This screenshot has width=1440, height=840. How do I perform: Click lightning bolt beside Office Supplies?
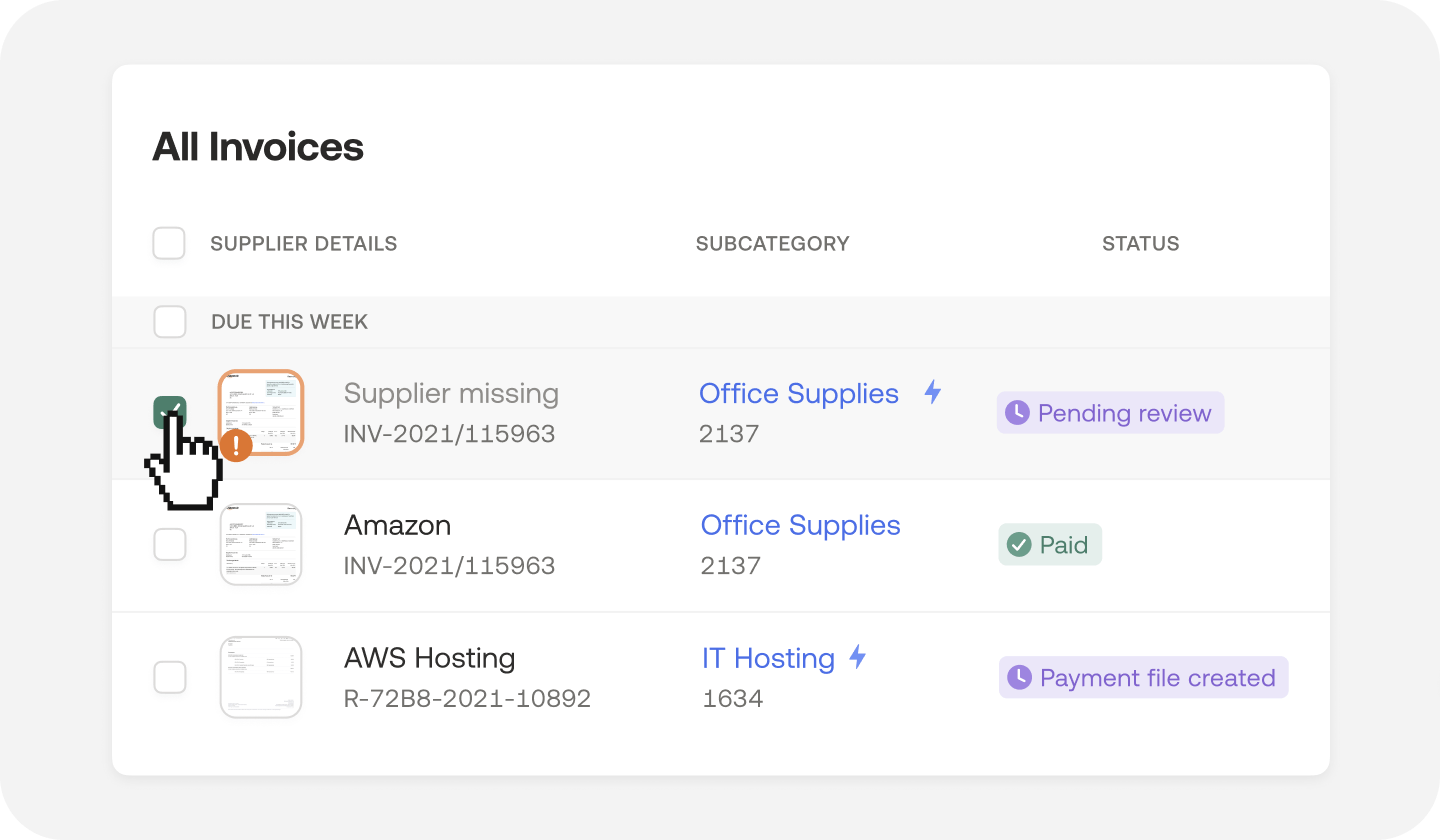click(932, 392)
